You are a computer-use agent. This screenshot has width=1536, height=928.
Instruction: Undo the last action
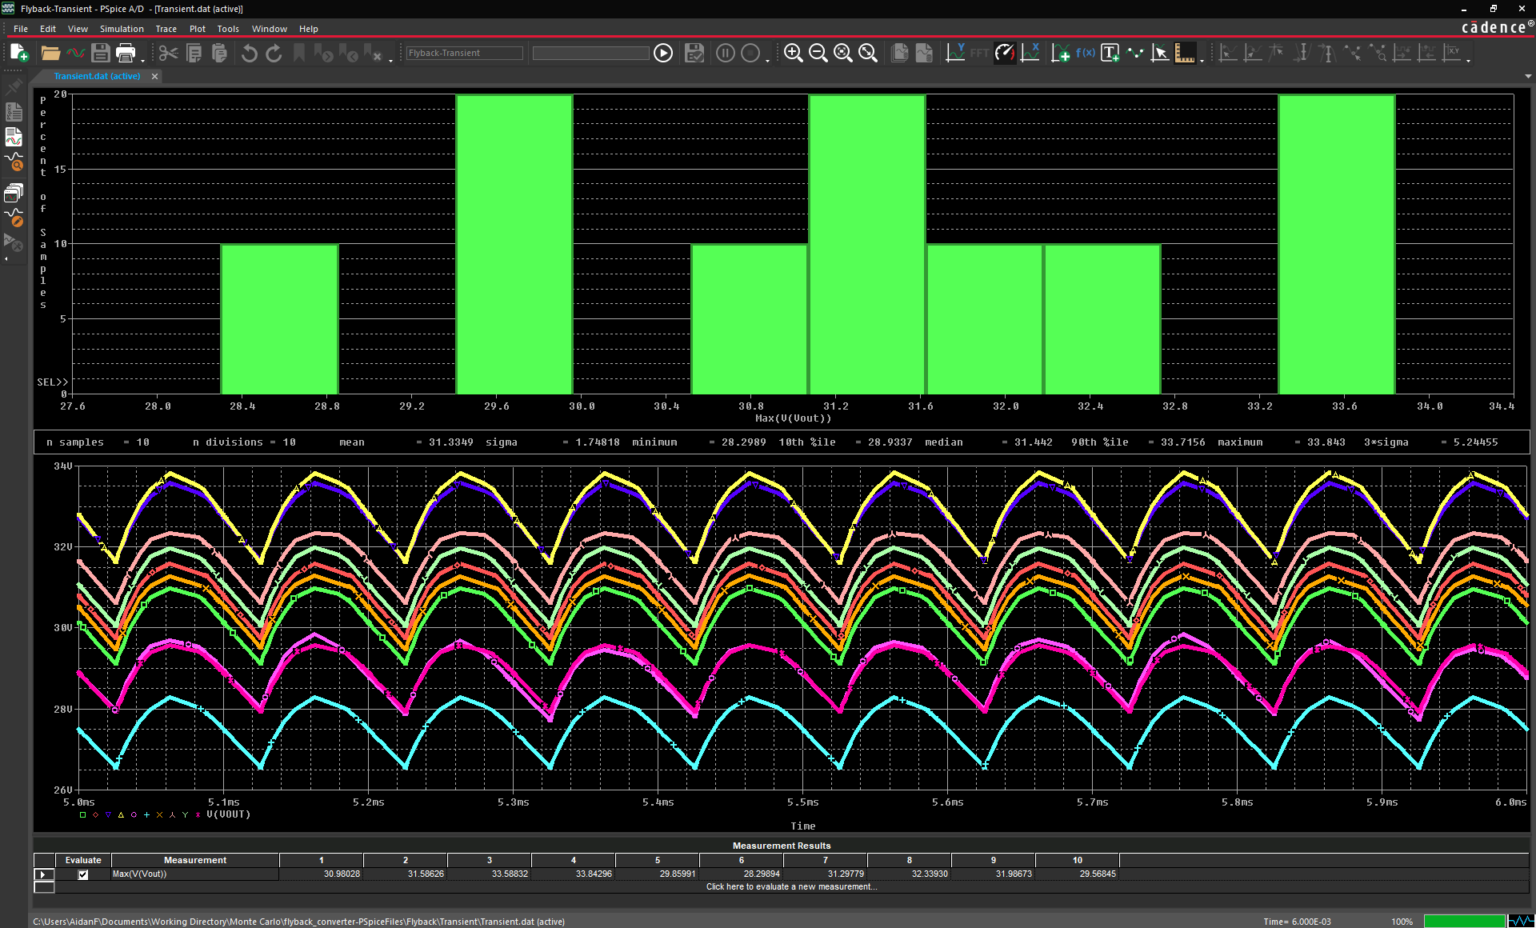[249, 53]
